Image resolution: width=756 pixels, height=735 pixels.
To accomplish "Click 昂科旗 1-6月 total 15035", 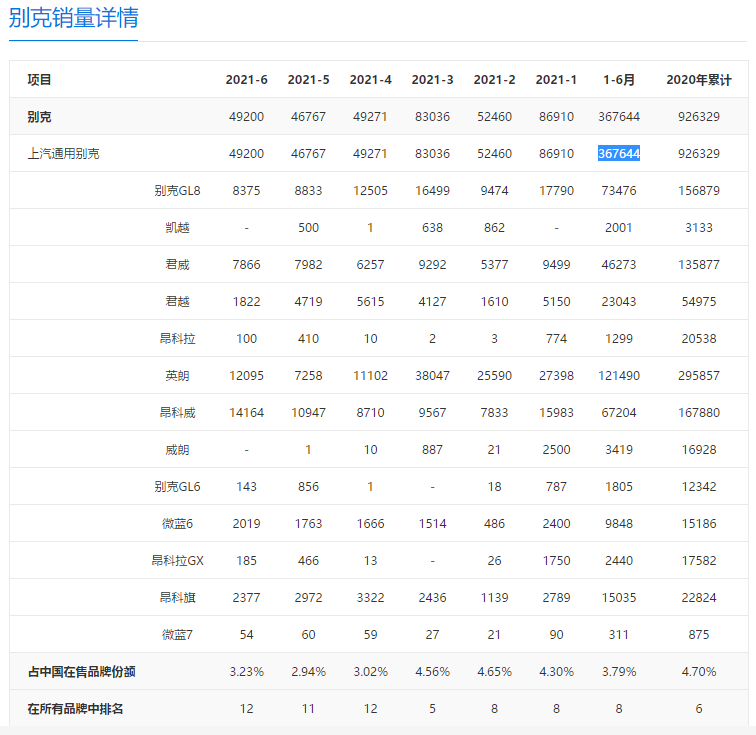I will click(619, 598).
